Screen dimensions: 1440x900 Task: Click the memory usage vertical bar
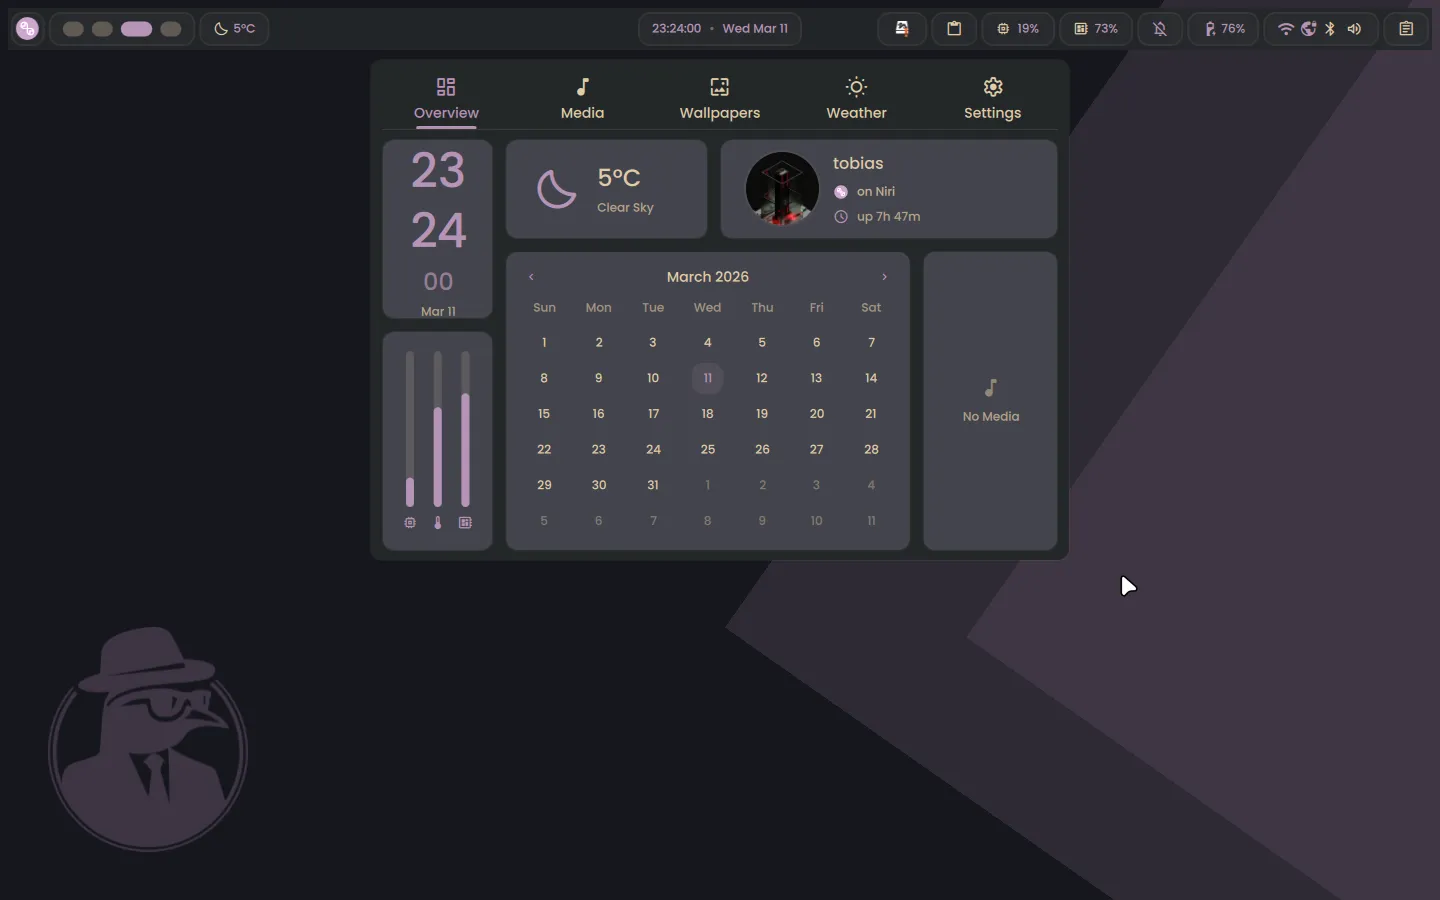coord(465,430)
